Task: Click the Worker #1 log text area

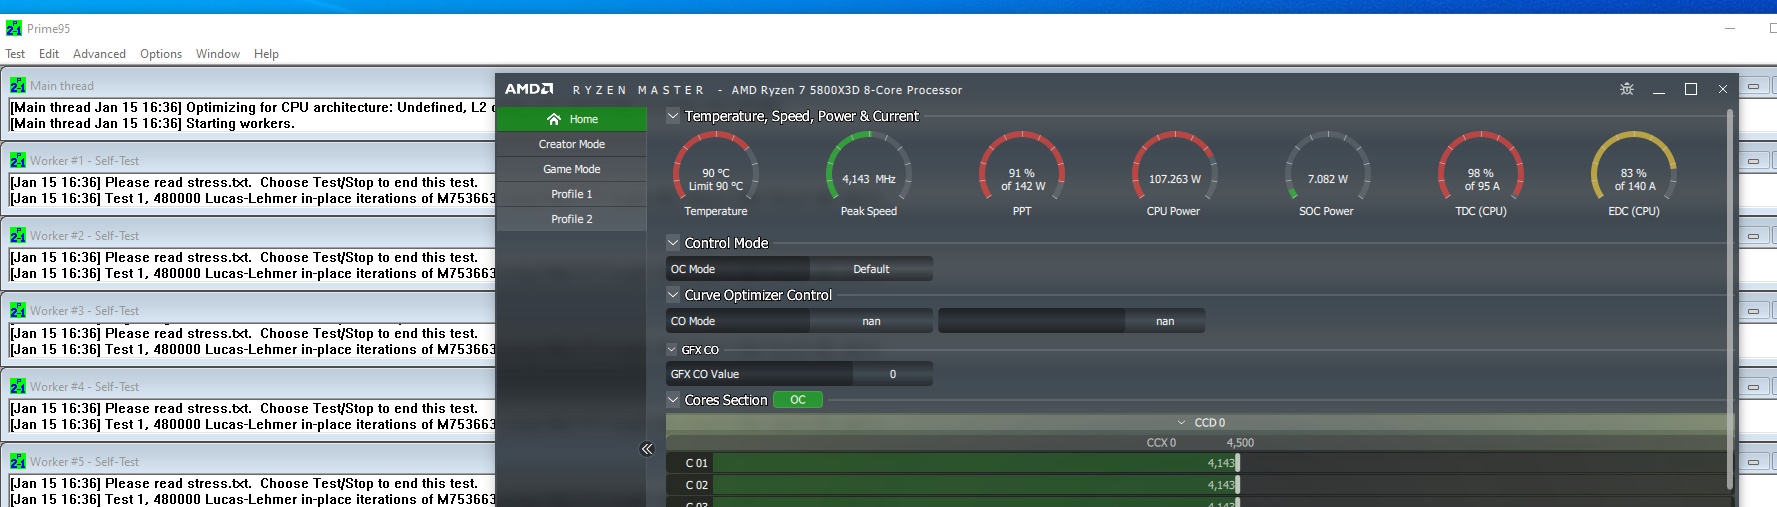Action: click(x=252, y=190)
